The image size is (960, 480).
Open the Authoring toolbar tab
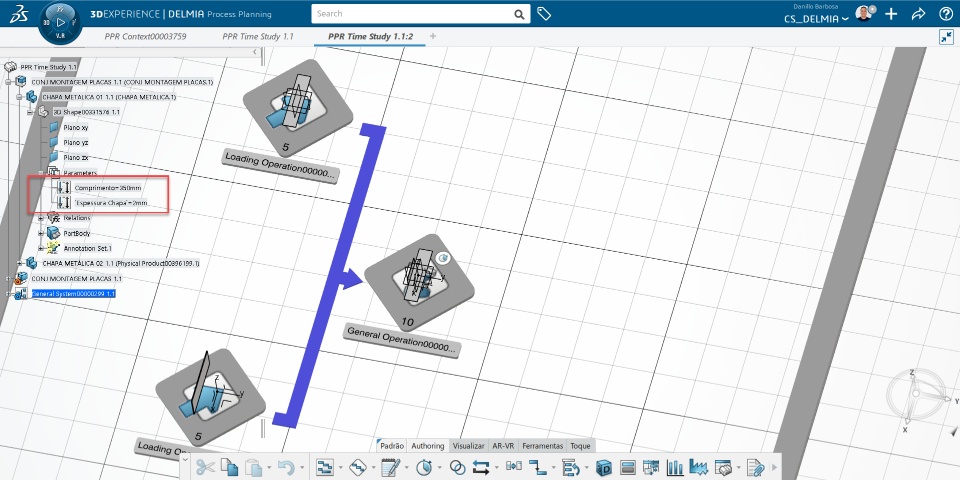pos(428,446)
